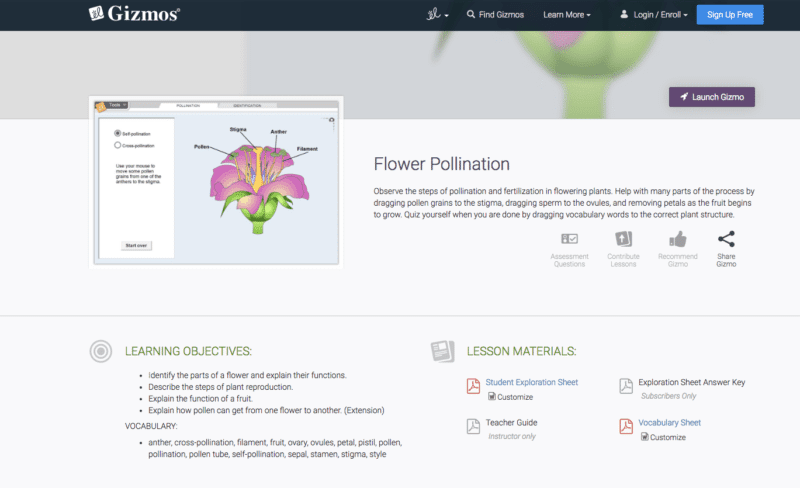Click the Lesson Materials newspaper icon

pyautogui.click(x=442, y=351)
